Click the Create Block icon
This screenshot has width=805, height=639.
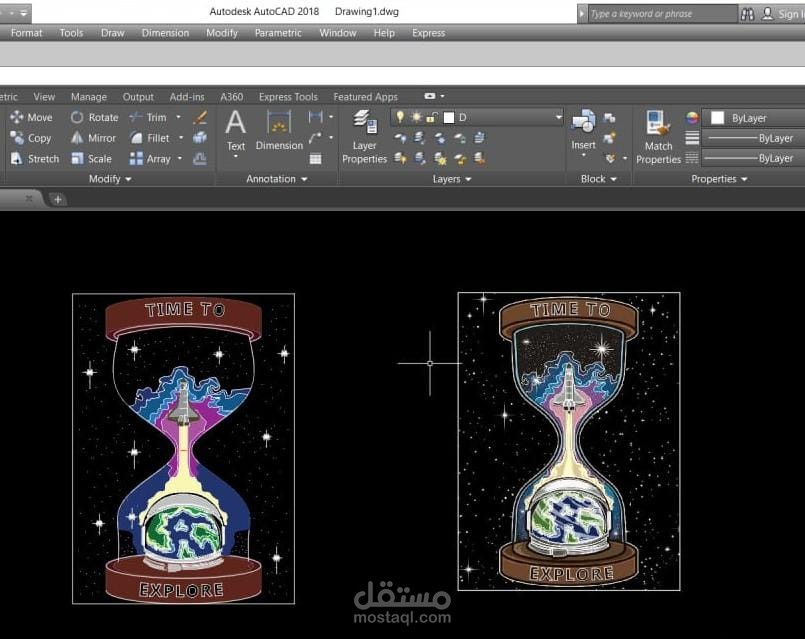coord(609,118)
